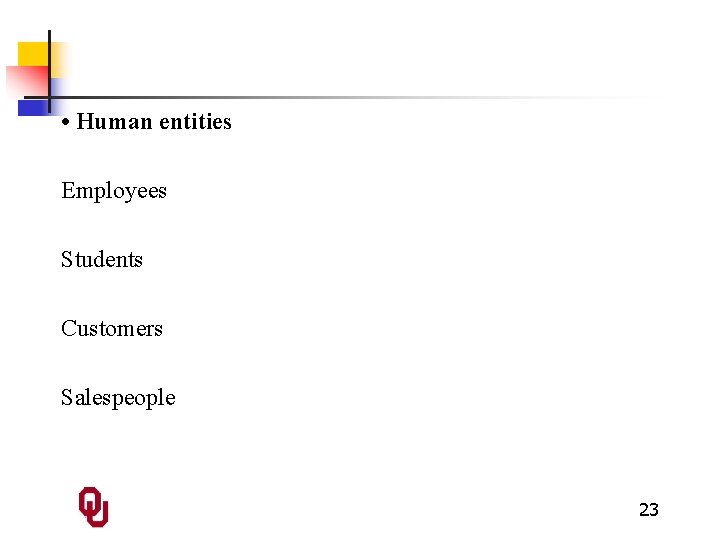
Task: Click the slide number 23
Action: pos(648,510)
